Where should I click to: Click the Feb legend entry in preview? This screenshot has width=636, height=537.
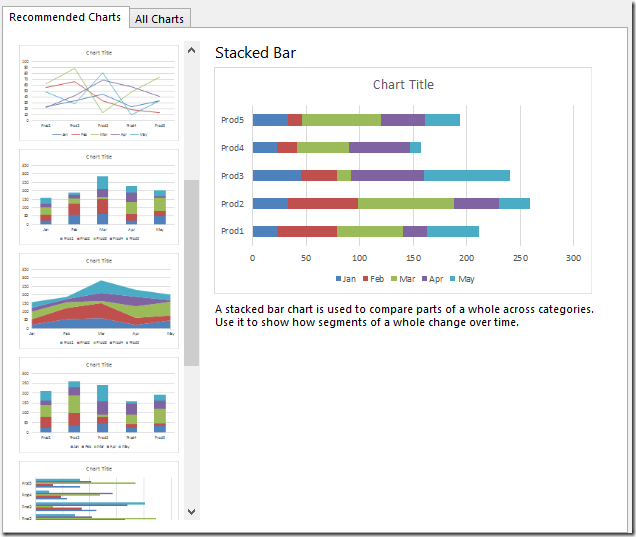coord(375,279)
